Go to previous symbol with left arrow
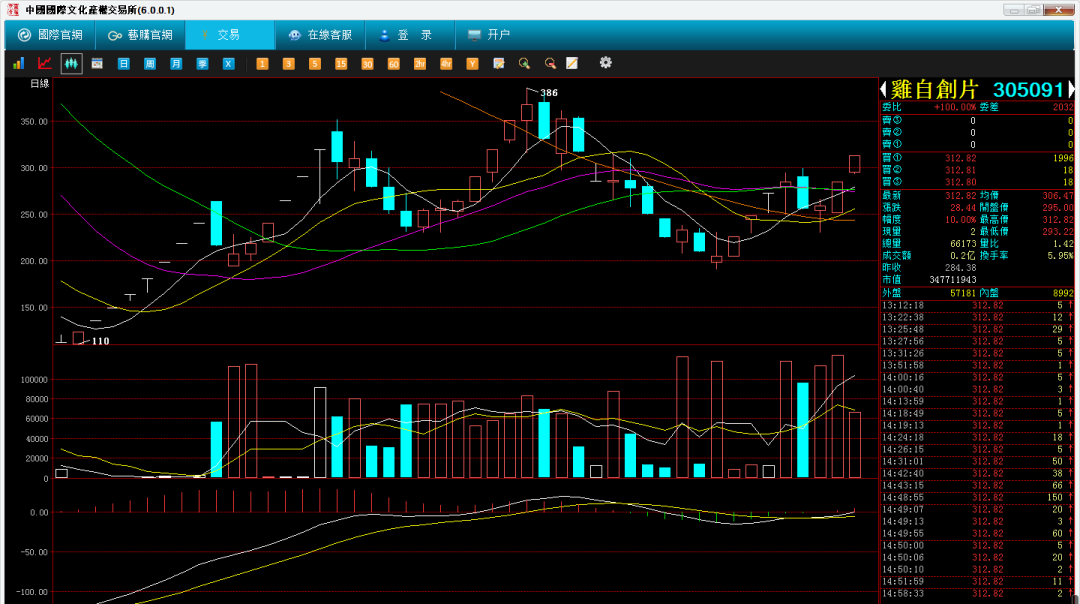The width and height of the screenshot is (1080, 604). [x=884, y=90]
